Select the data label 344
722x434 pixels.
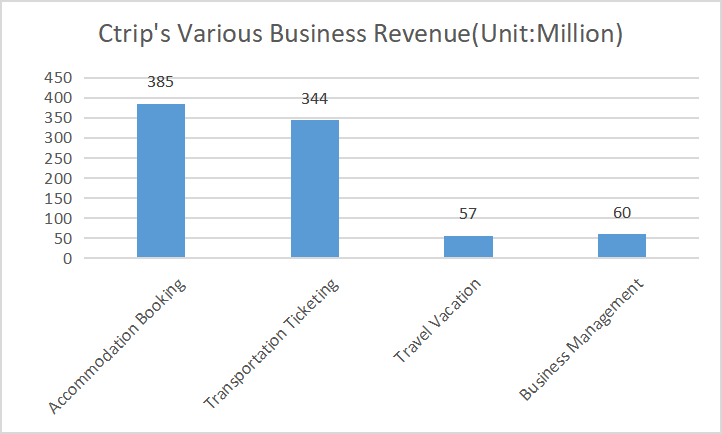point(314,98)
